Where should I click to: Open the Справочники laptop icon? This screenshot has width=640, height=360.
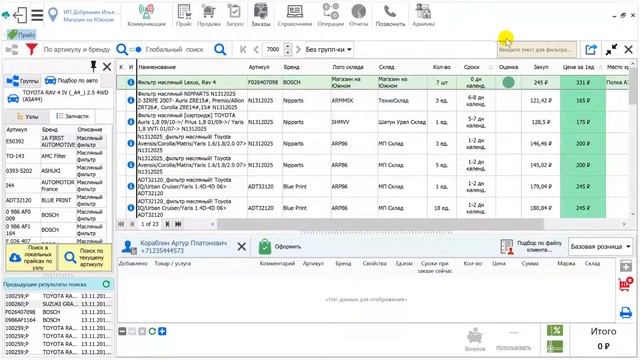295,12
